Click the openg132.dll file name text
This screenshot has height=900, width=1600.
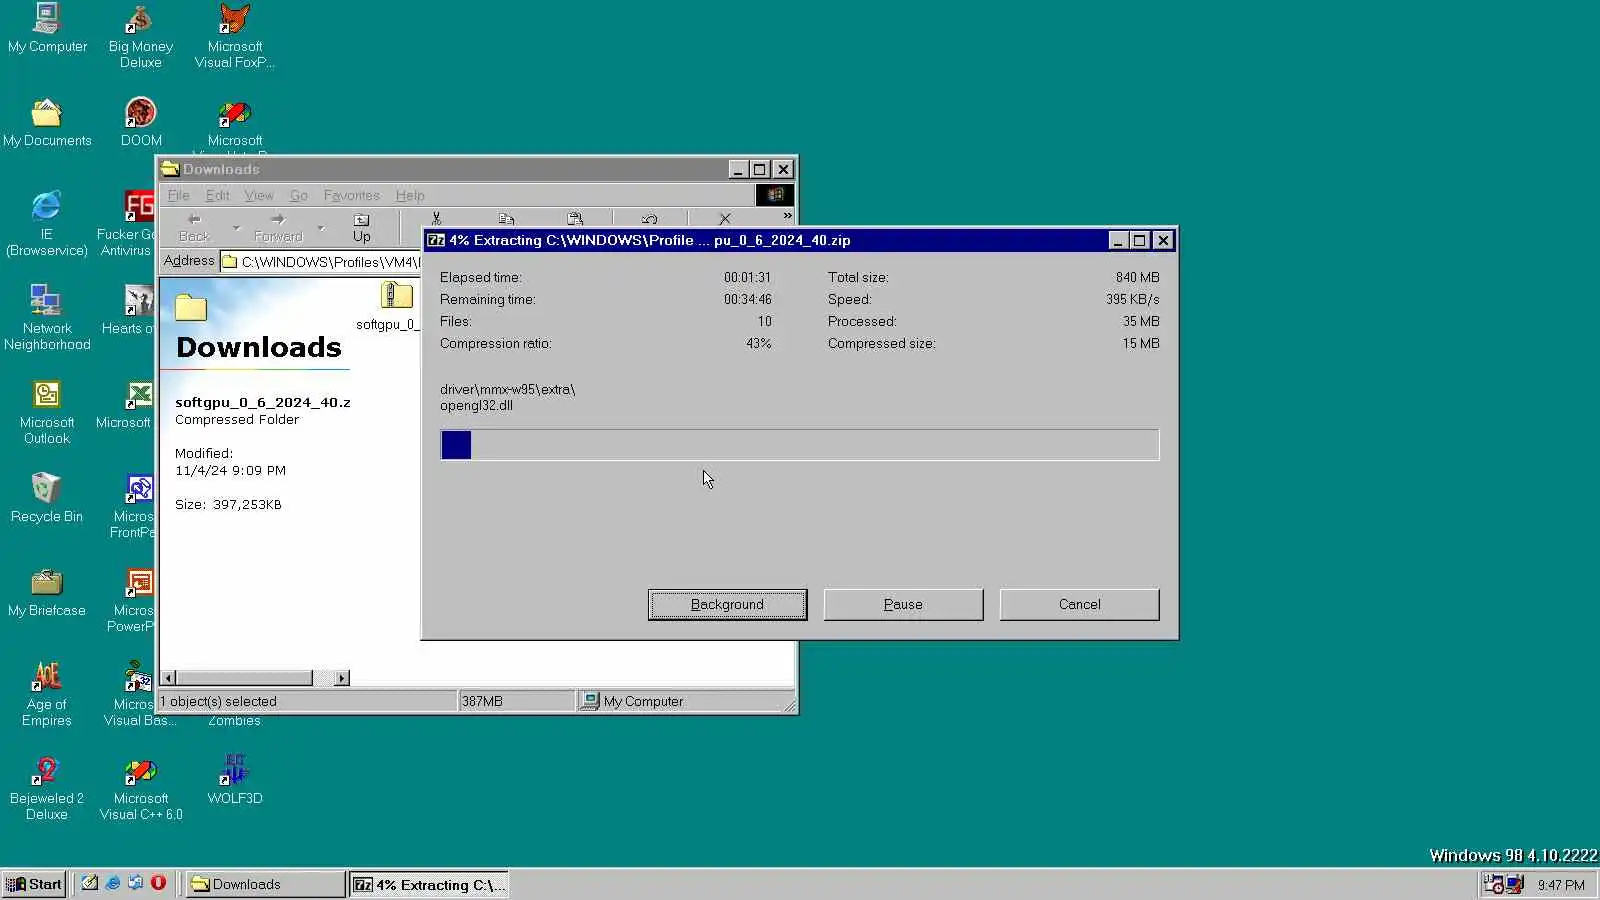coord(476,406)
